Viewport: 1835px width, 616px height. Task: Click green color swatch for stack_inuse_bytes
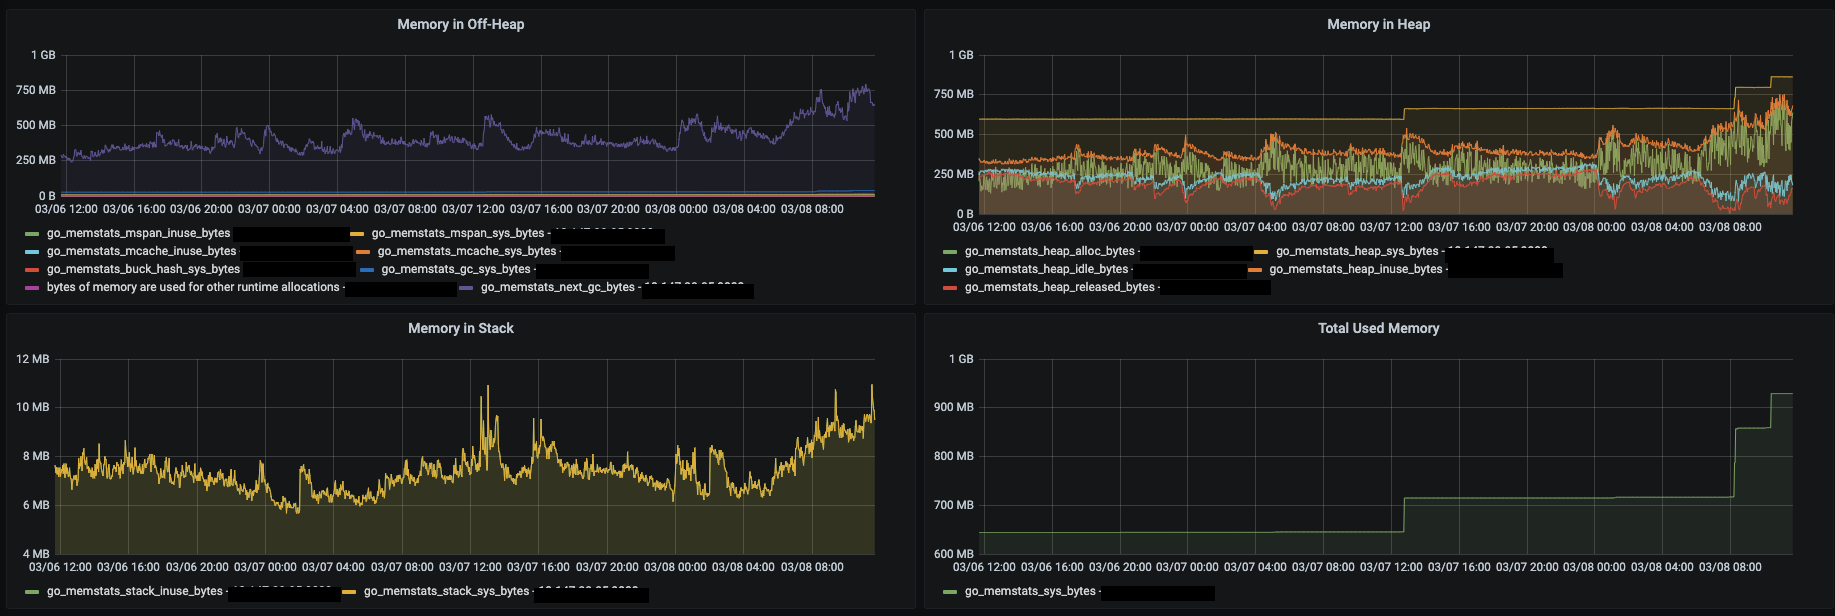pyautogui.click(x=32, y=592)
